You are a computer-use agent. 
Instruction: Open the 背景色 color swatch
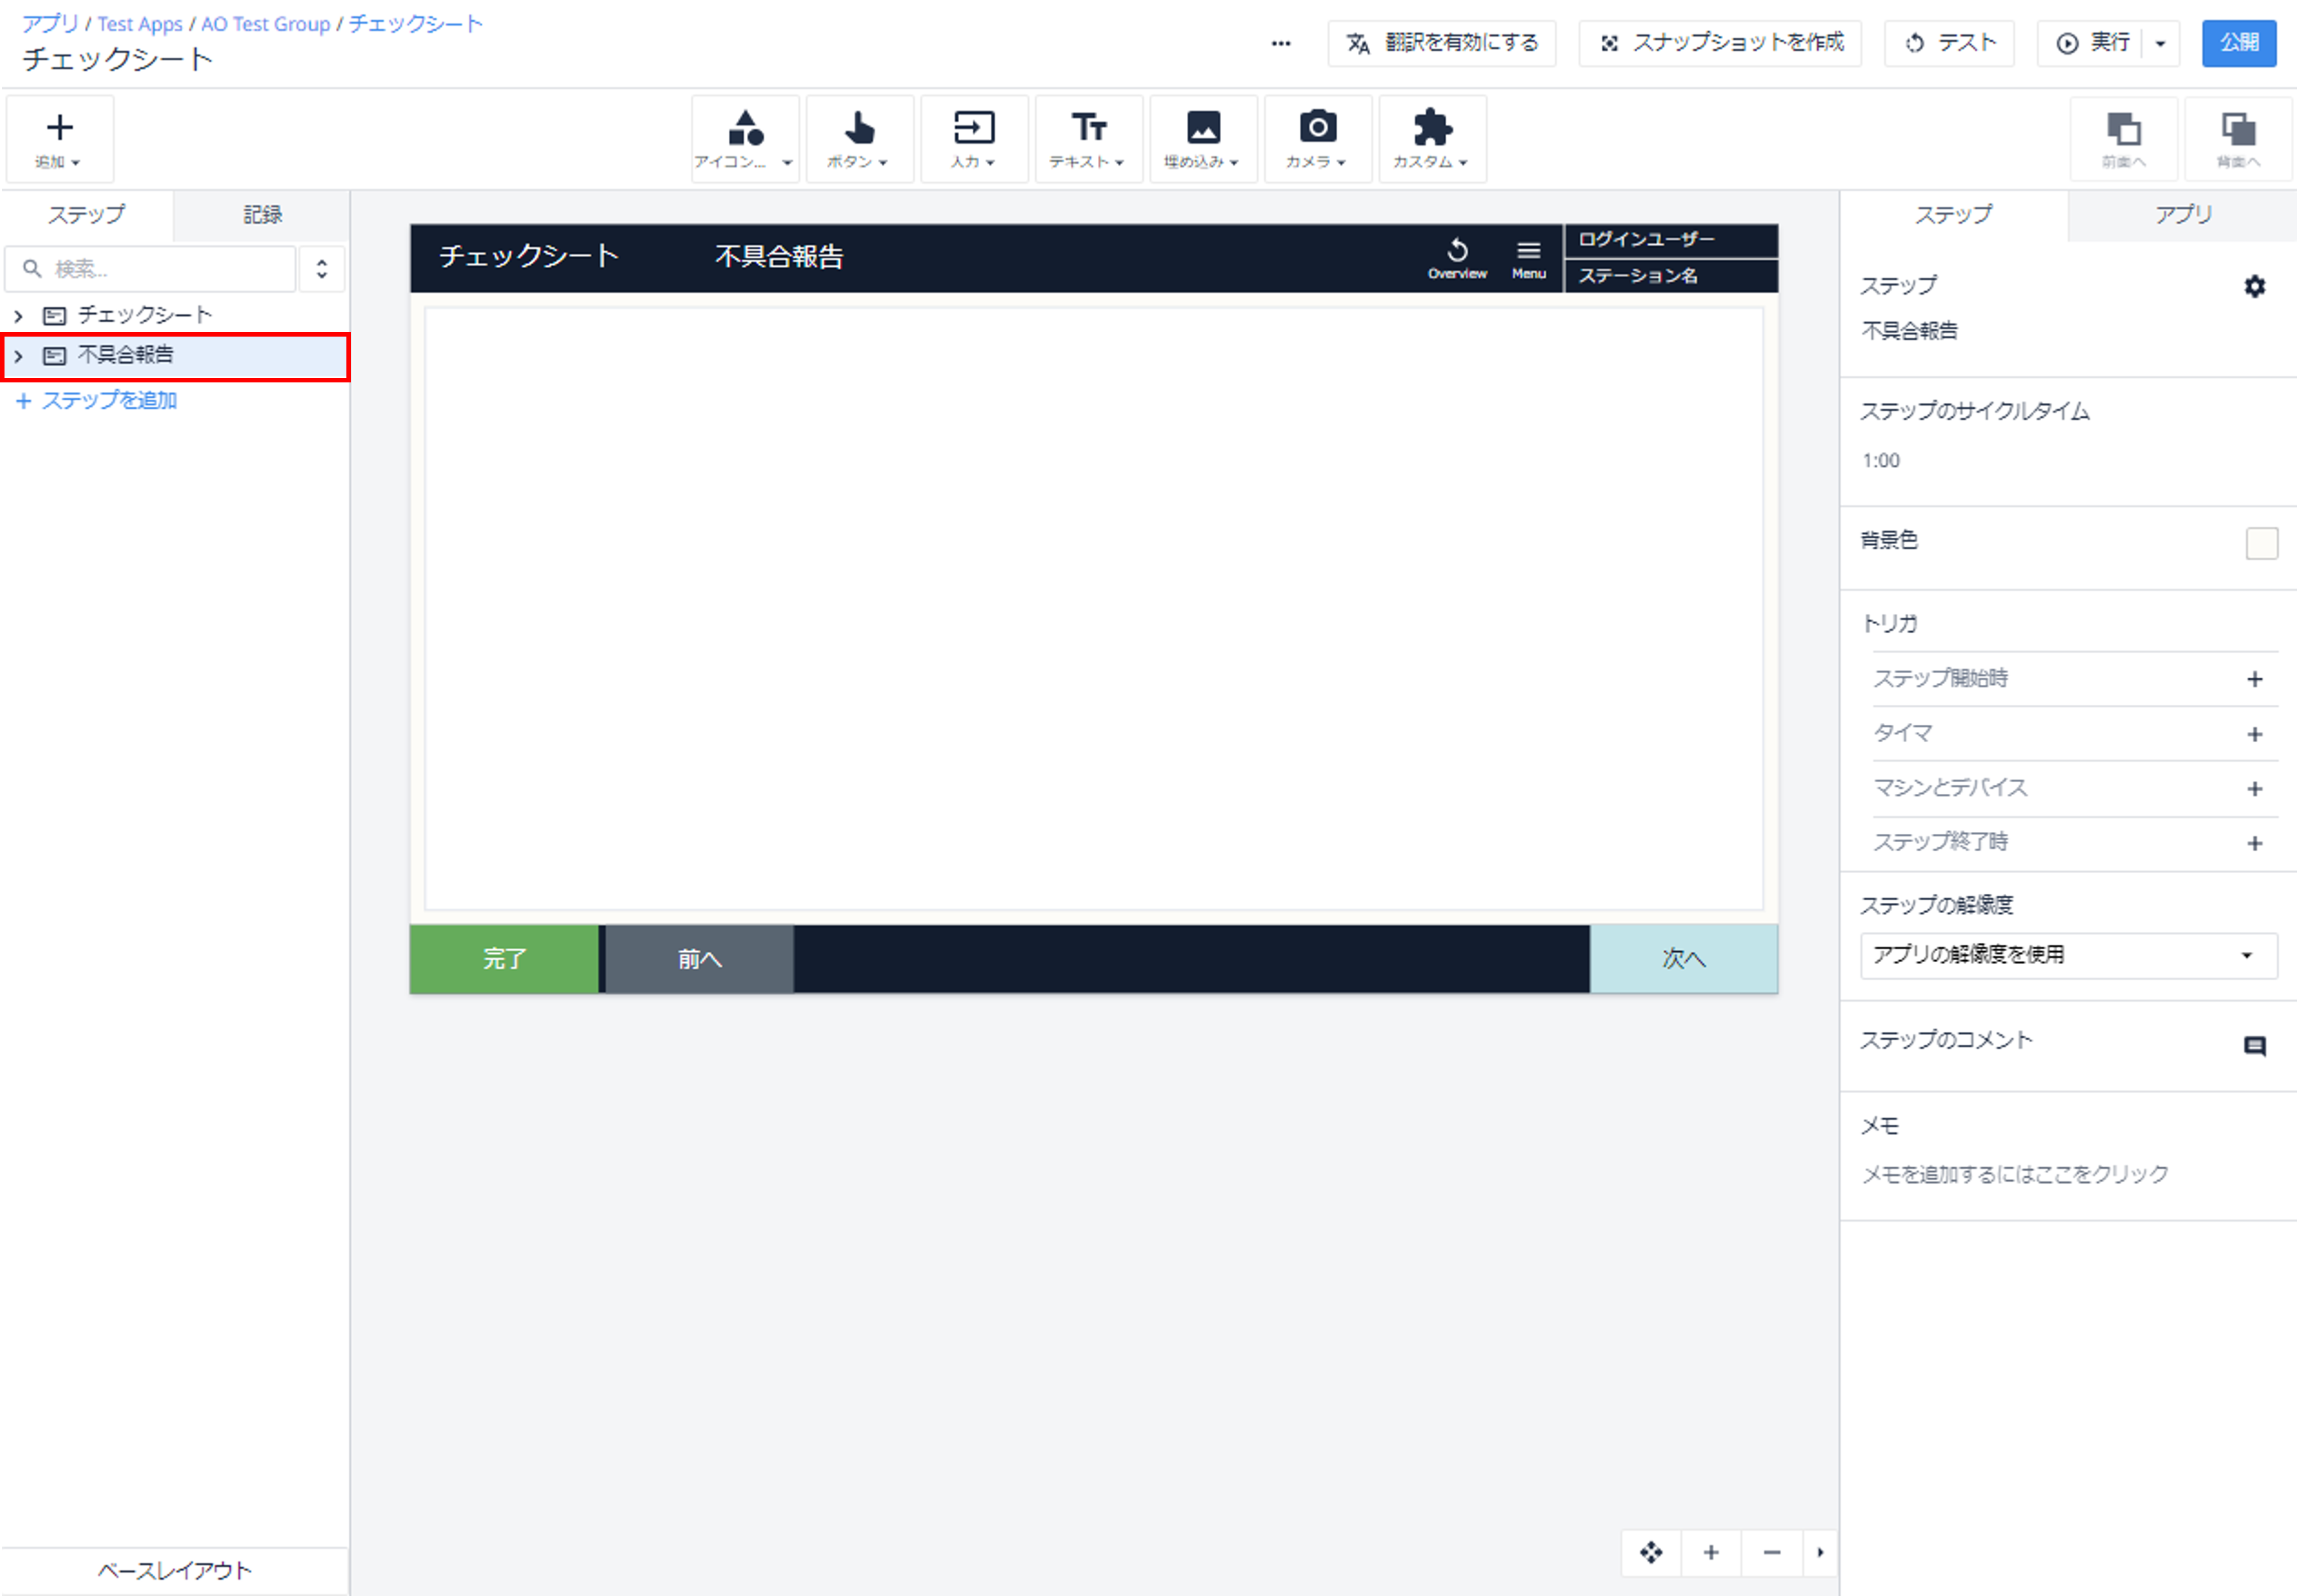pos(2261,543)
